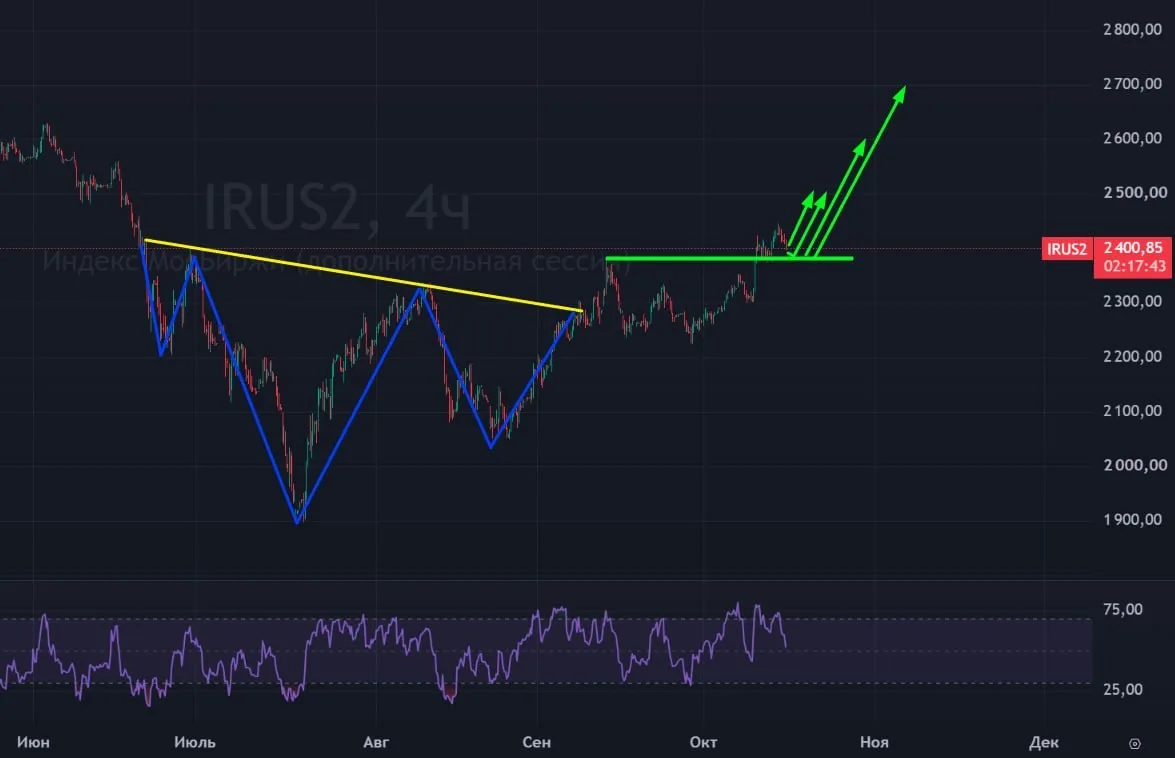Click the Авг label on the time axis
Image resolution: width=1175 pixels, height=758 pixels.
376,742
